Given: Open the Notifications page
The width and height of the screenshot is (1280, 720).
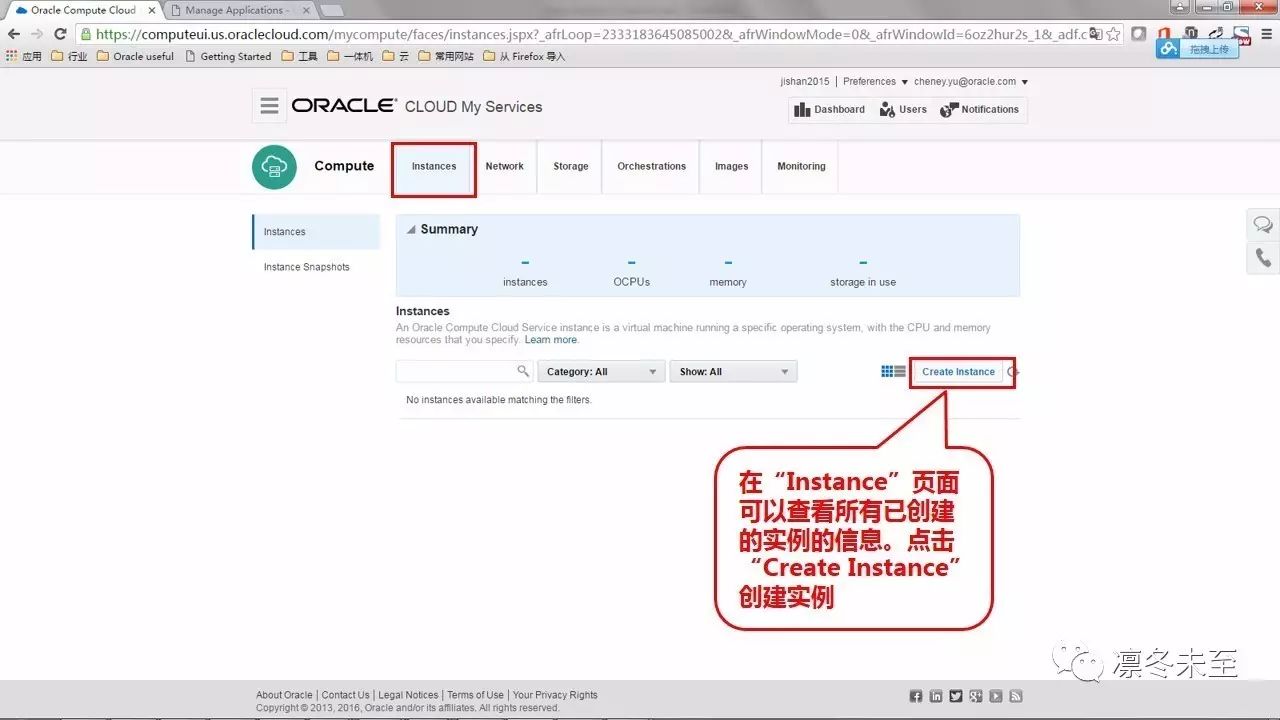Looking at the screenshot, I should click(980, 110).
